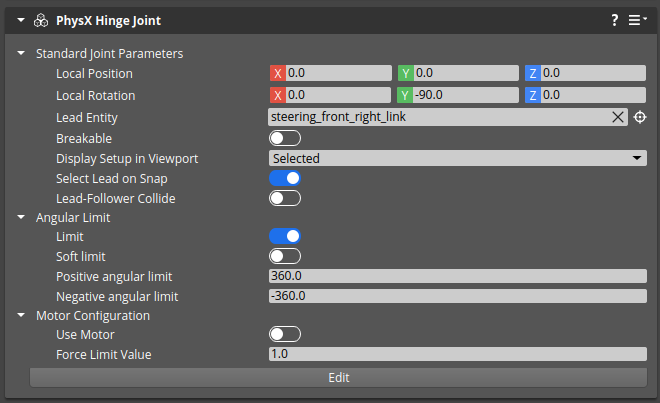The height and width of the screenshot is (403, 660).
Task: Click the Force Limit Value field
Action: coord(457,354)
